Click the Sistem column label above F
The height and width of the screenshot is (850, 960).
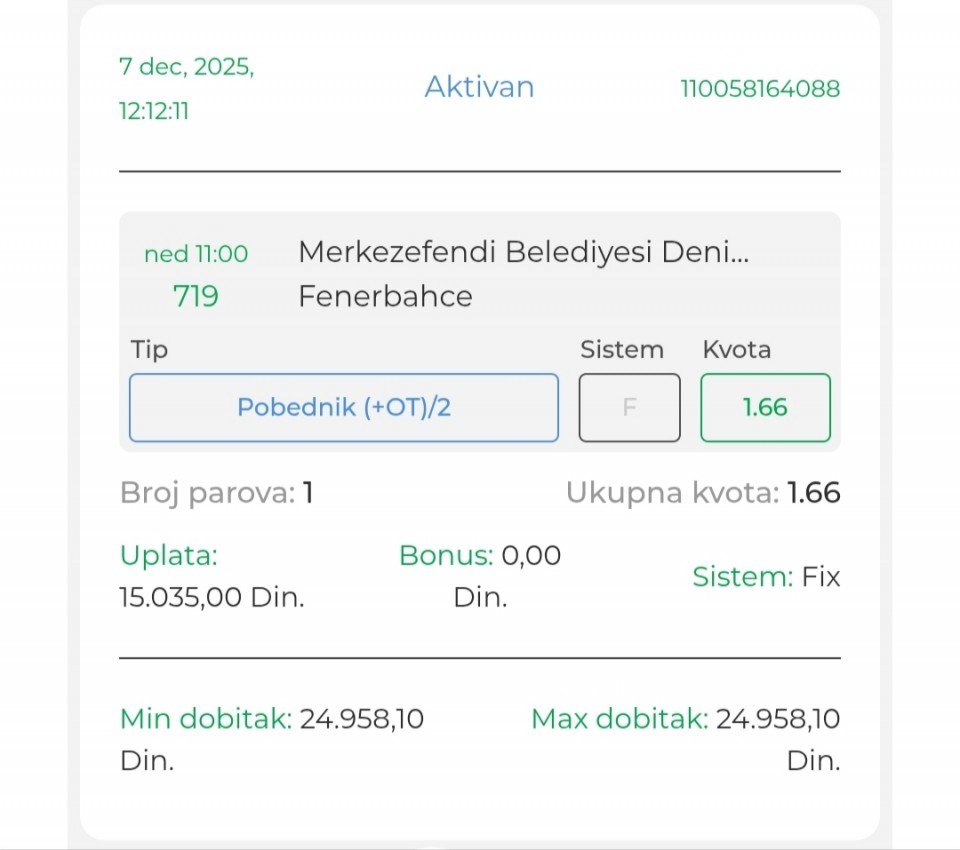621,350
